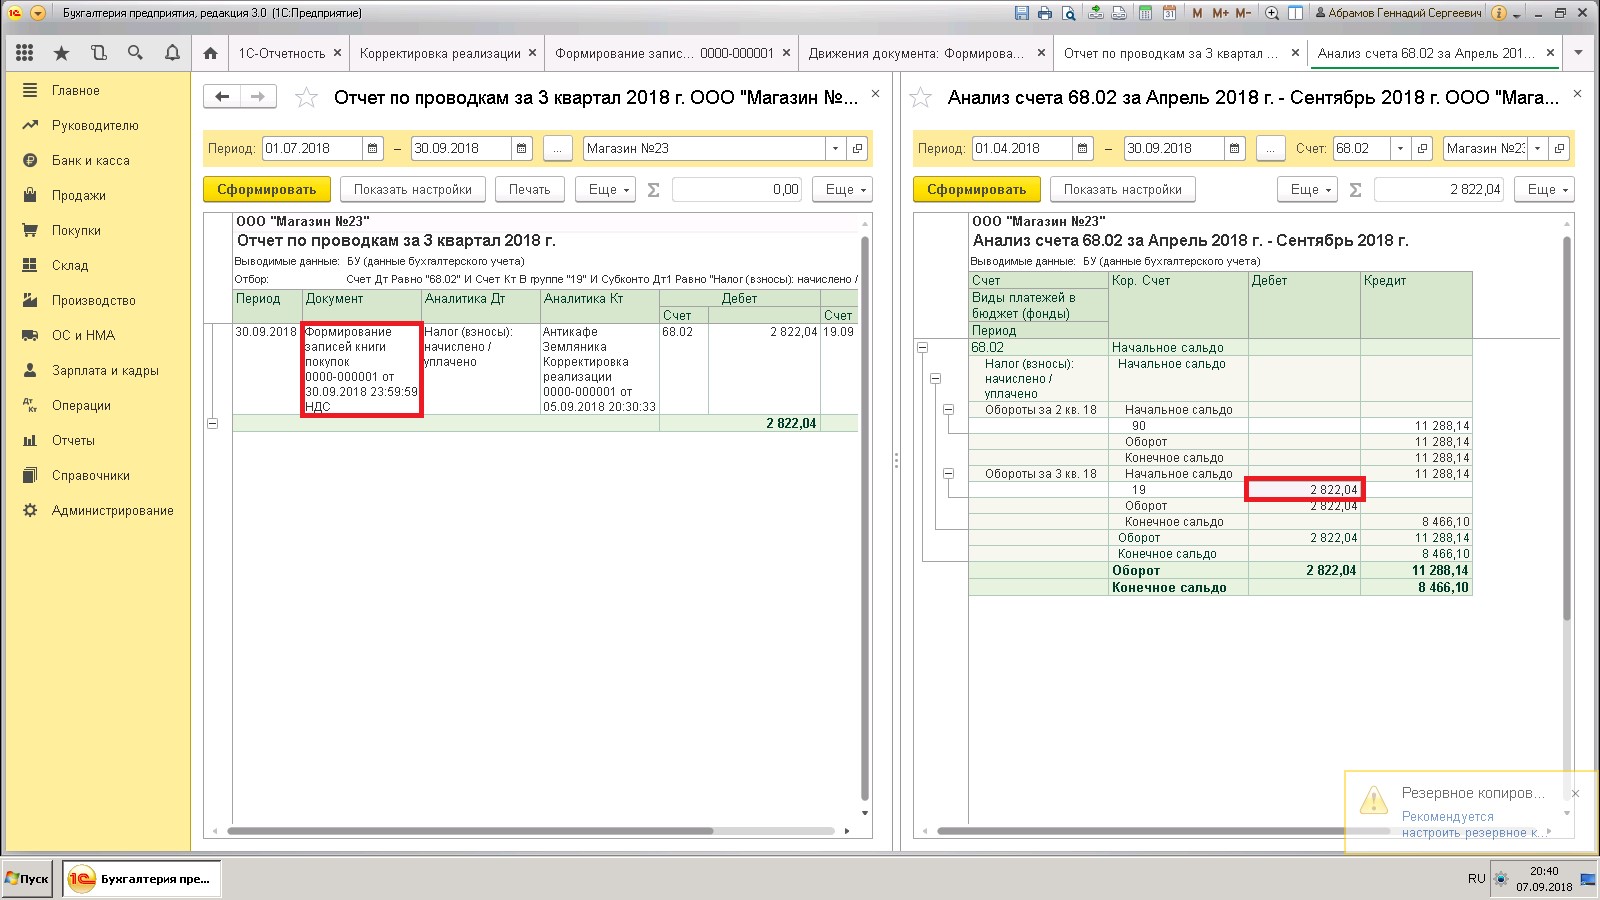This screenshot has width=1600, height=900.
Task: Switch to Отчет по проводкам за 3 квартал tab
Action: tap(1171, 53)
